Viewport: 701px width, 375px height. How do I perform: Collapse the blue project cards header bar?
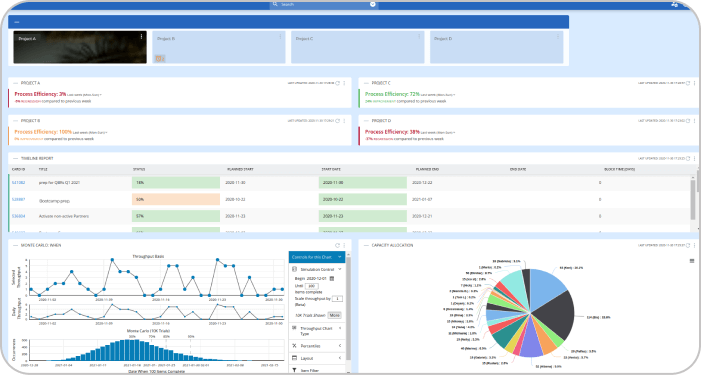tap(17, 22)
